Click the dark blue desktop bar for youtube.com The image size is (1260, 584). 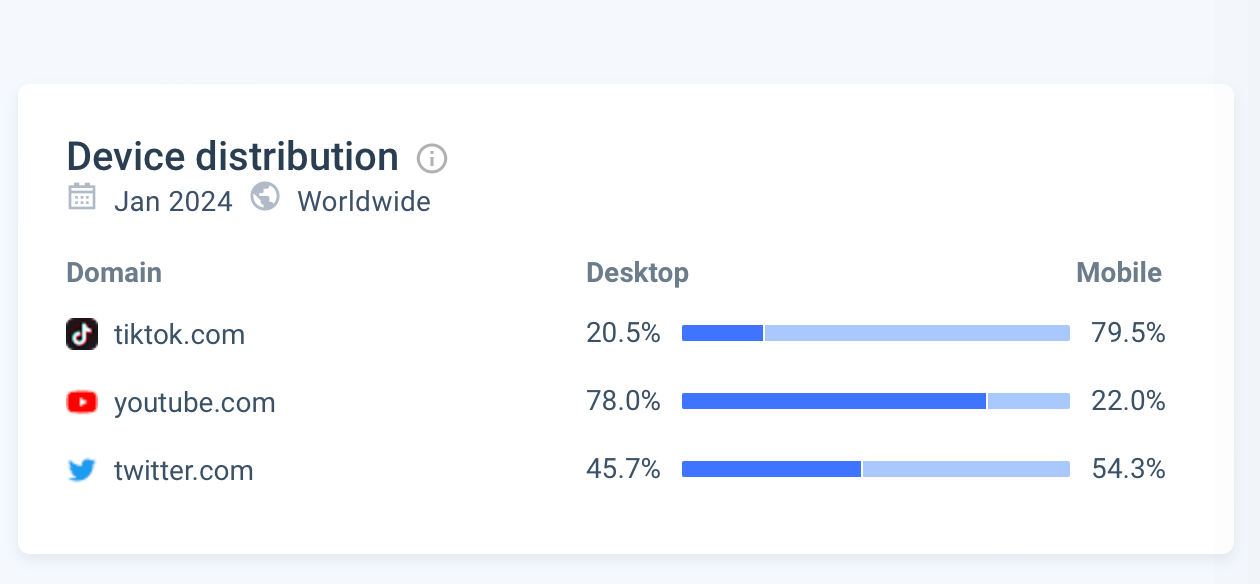pyautogui.click(x=834, y=402)
